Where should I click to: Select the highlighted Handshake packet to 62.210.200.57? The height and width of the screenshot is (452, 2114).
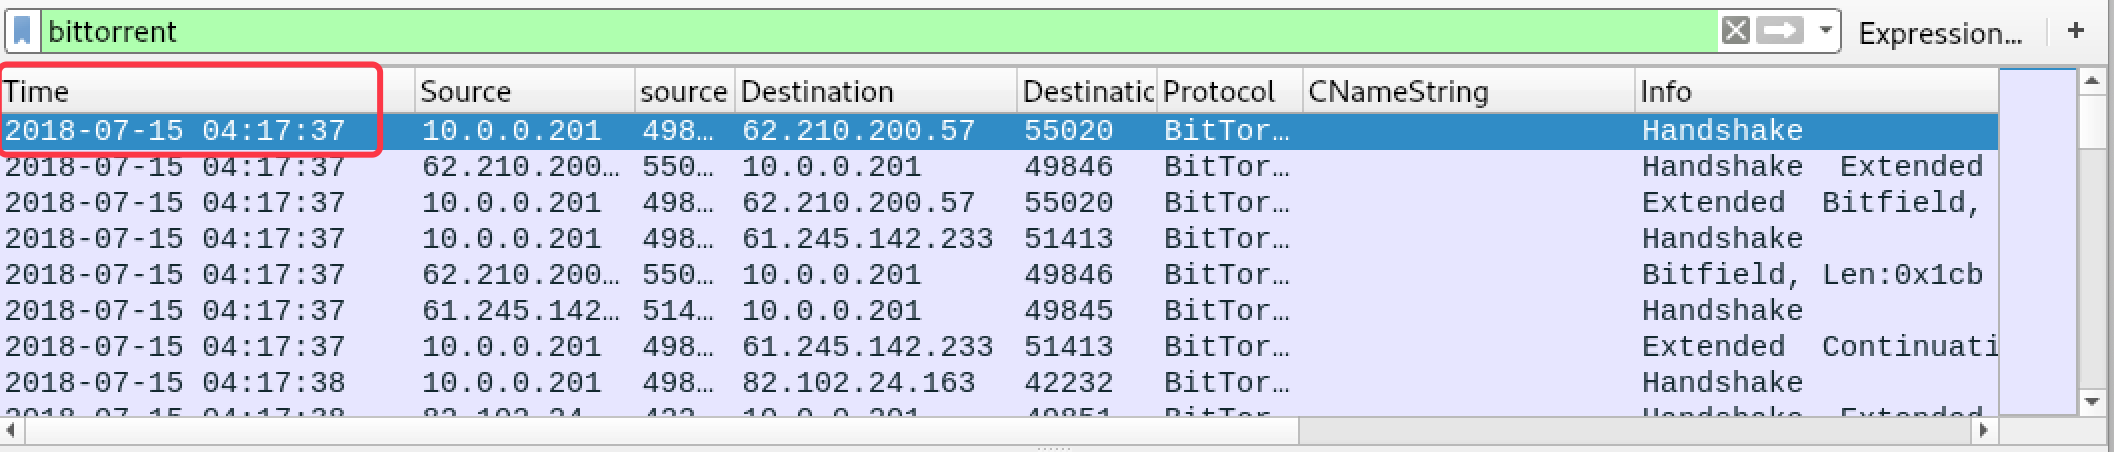pyautogui.click(x=998, y=131)
